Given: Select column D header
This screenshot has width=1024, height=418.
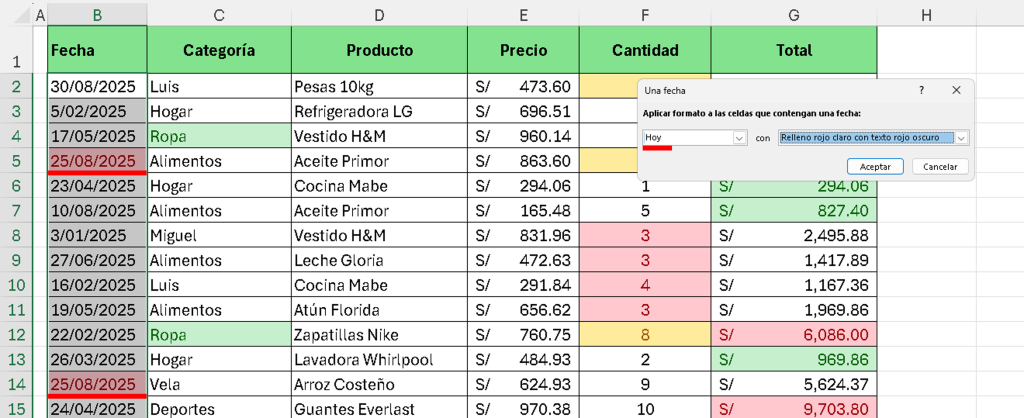Looking at the screenshot, I should point(379,16).
